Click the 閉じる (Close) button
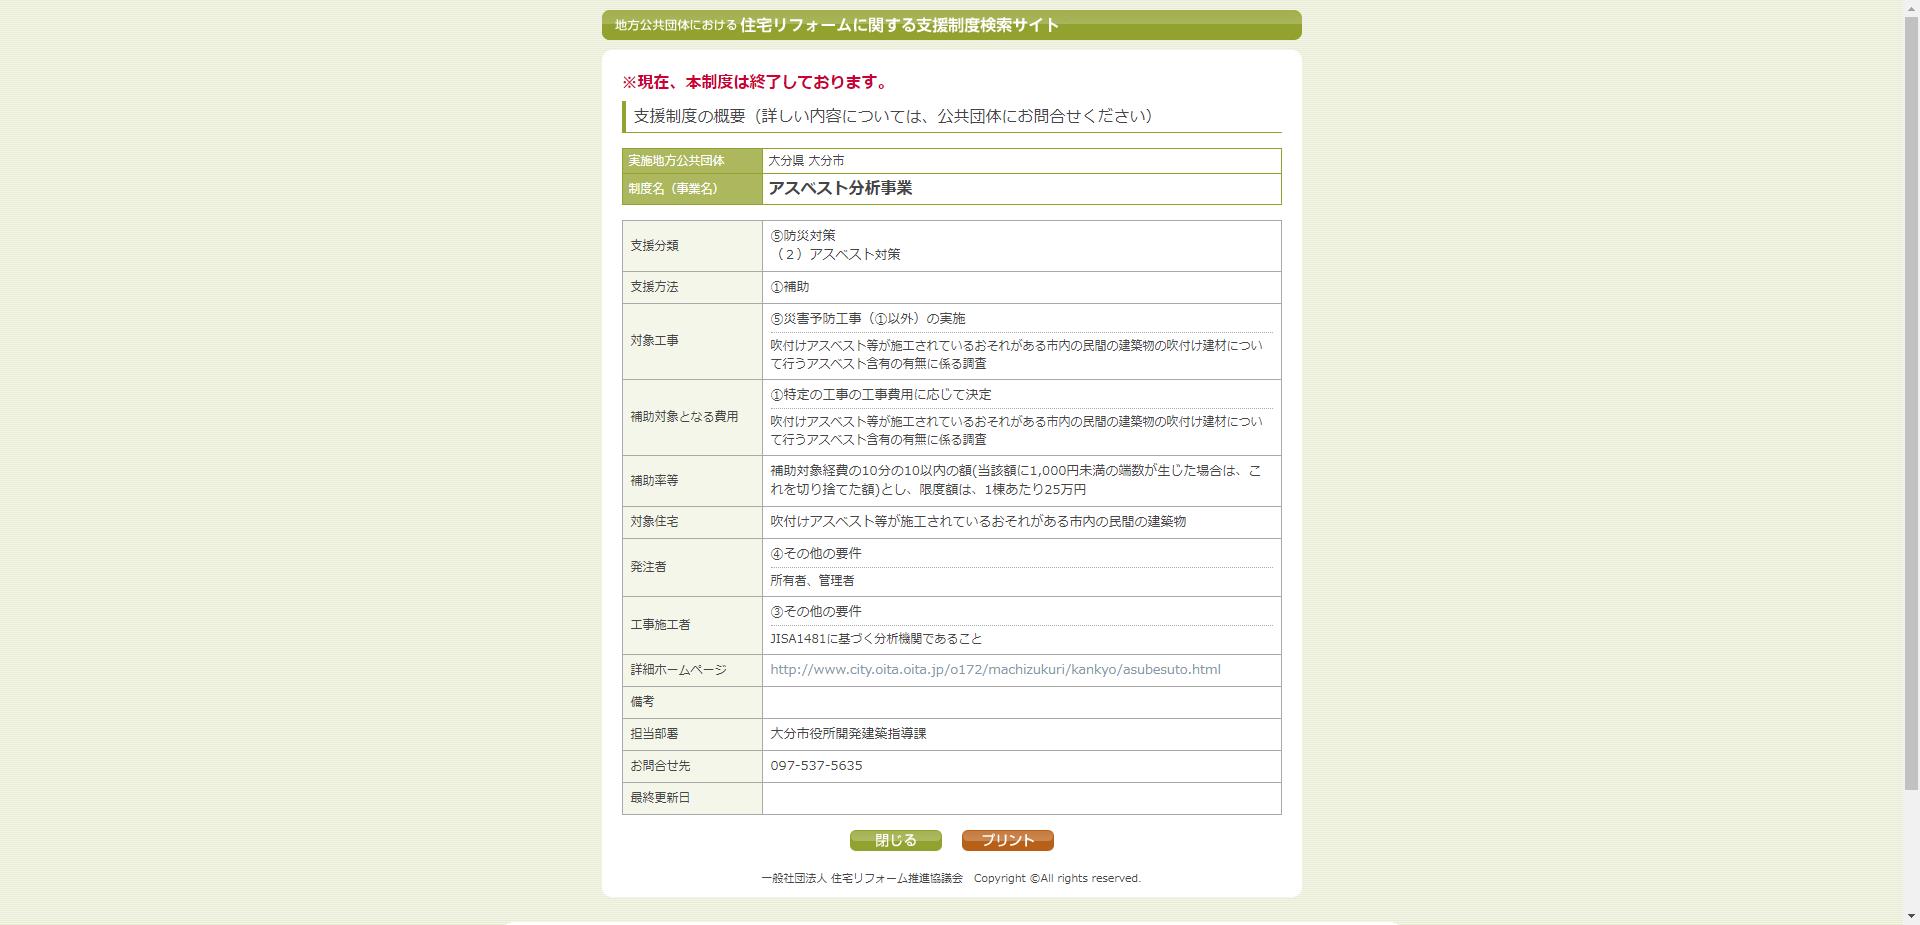This screenshot has height=925, width=1920. coord(894,840)
